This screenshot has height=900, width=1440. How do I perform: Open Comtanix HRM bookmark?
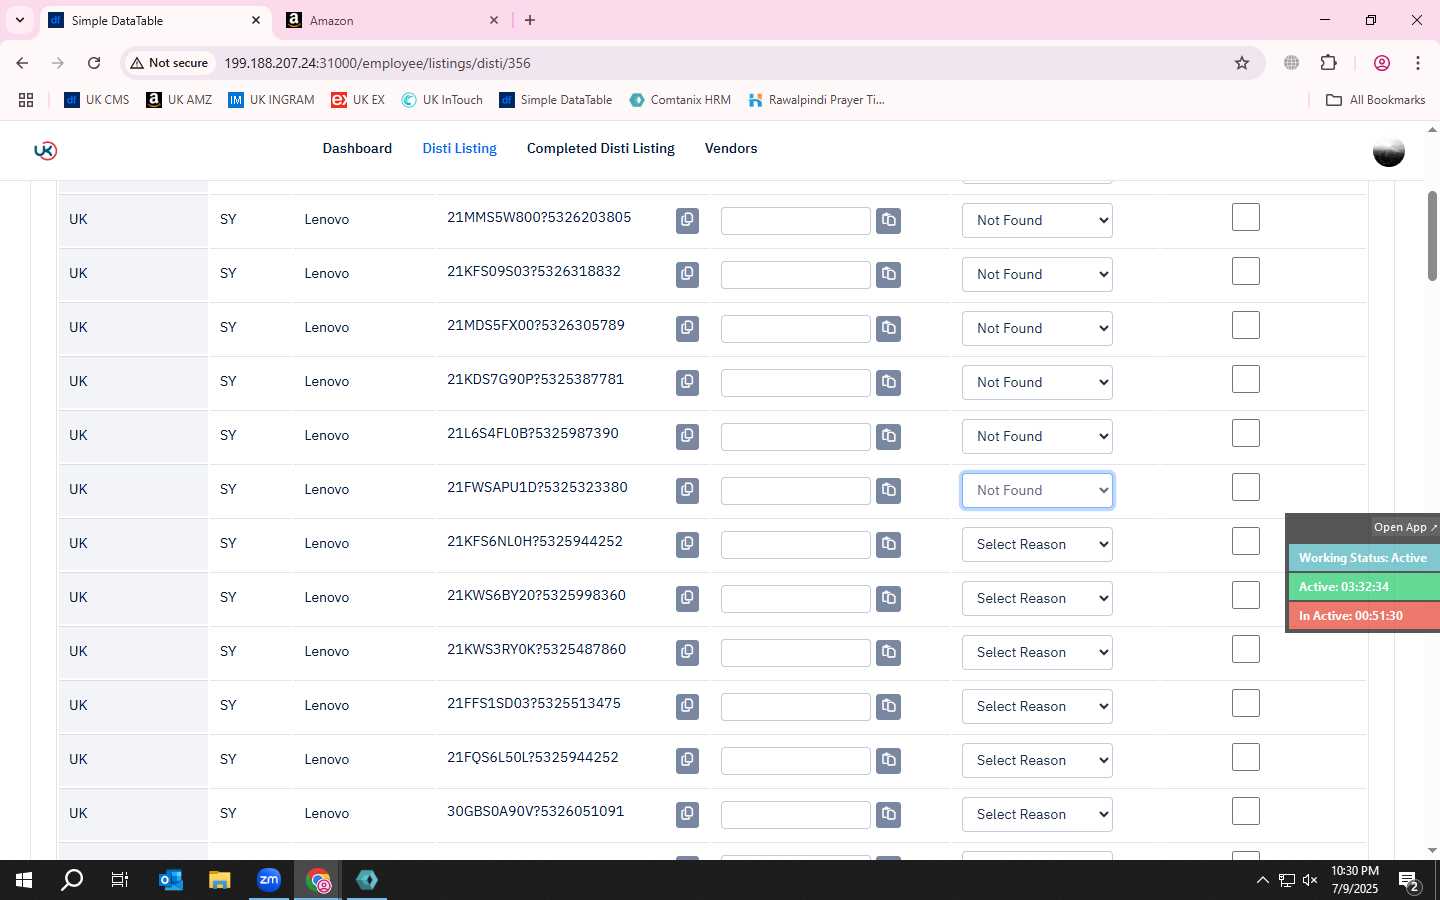pyautogui.click(x=680, y=100)
